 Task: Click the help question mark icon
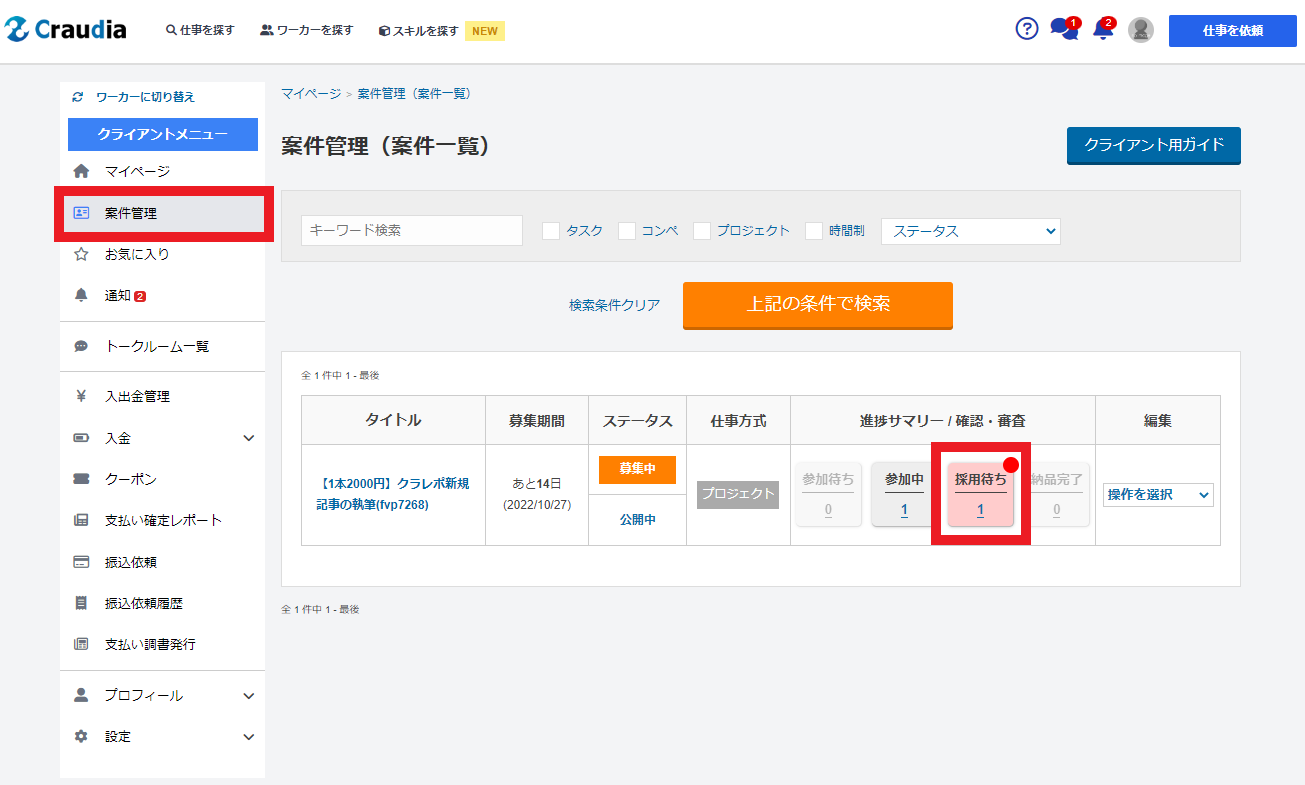(1027, 29)
